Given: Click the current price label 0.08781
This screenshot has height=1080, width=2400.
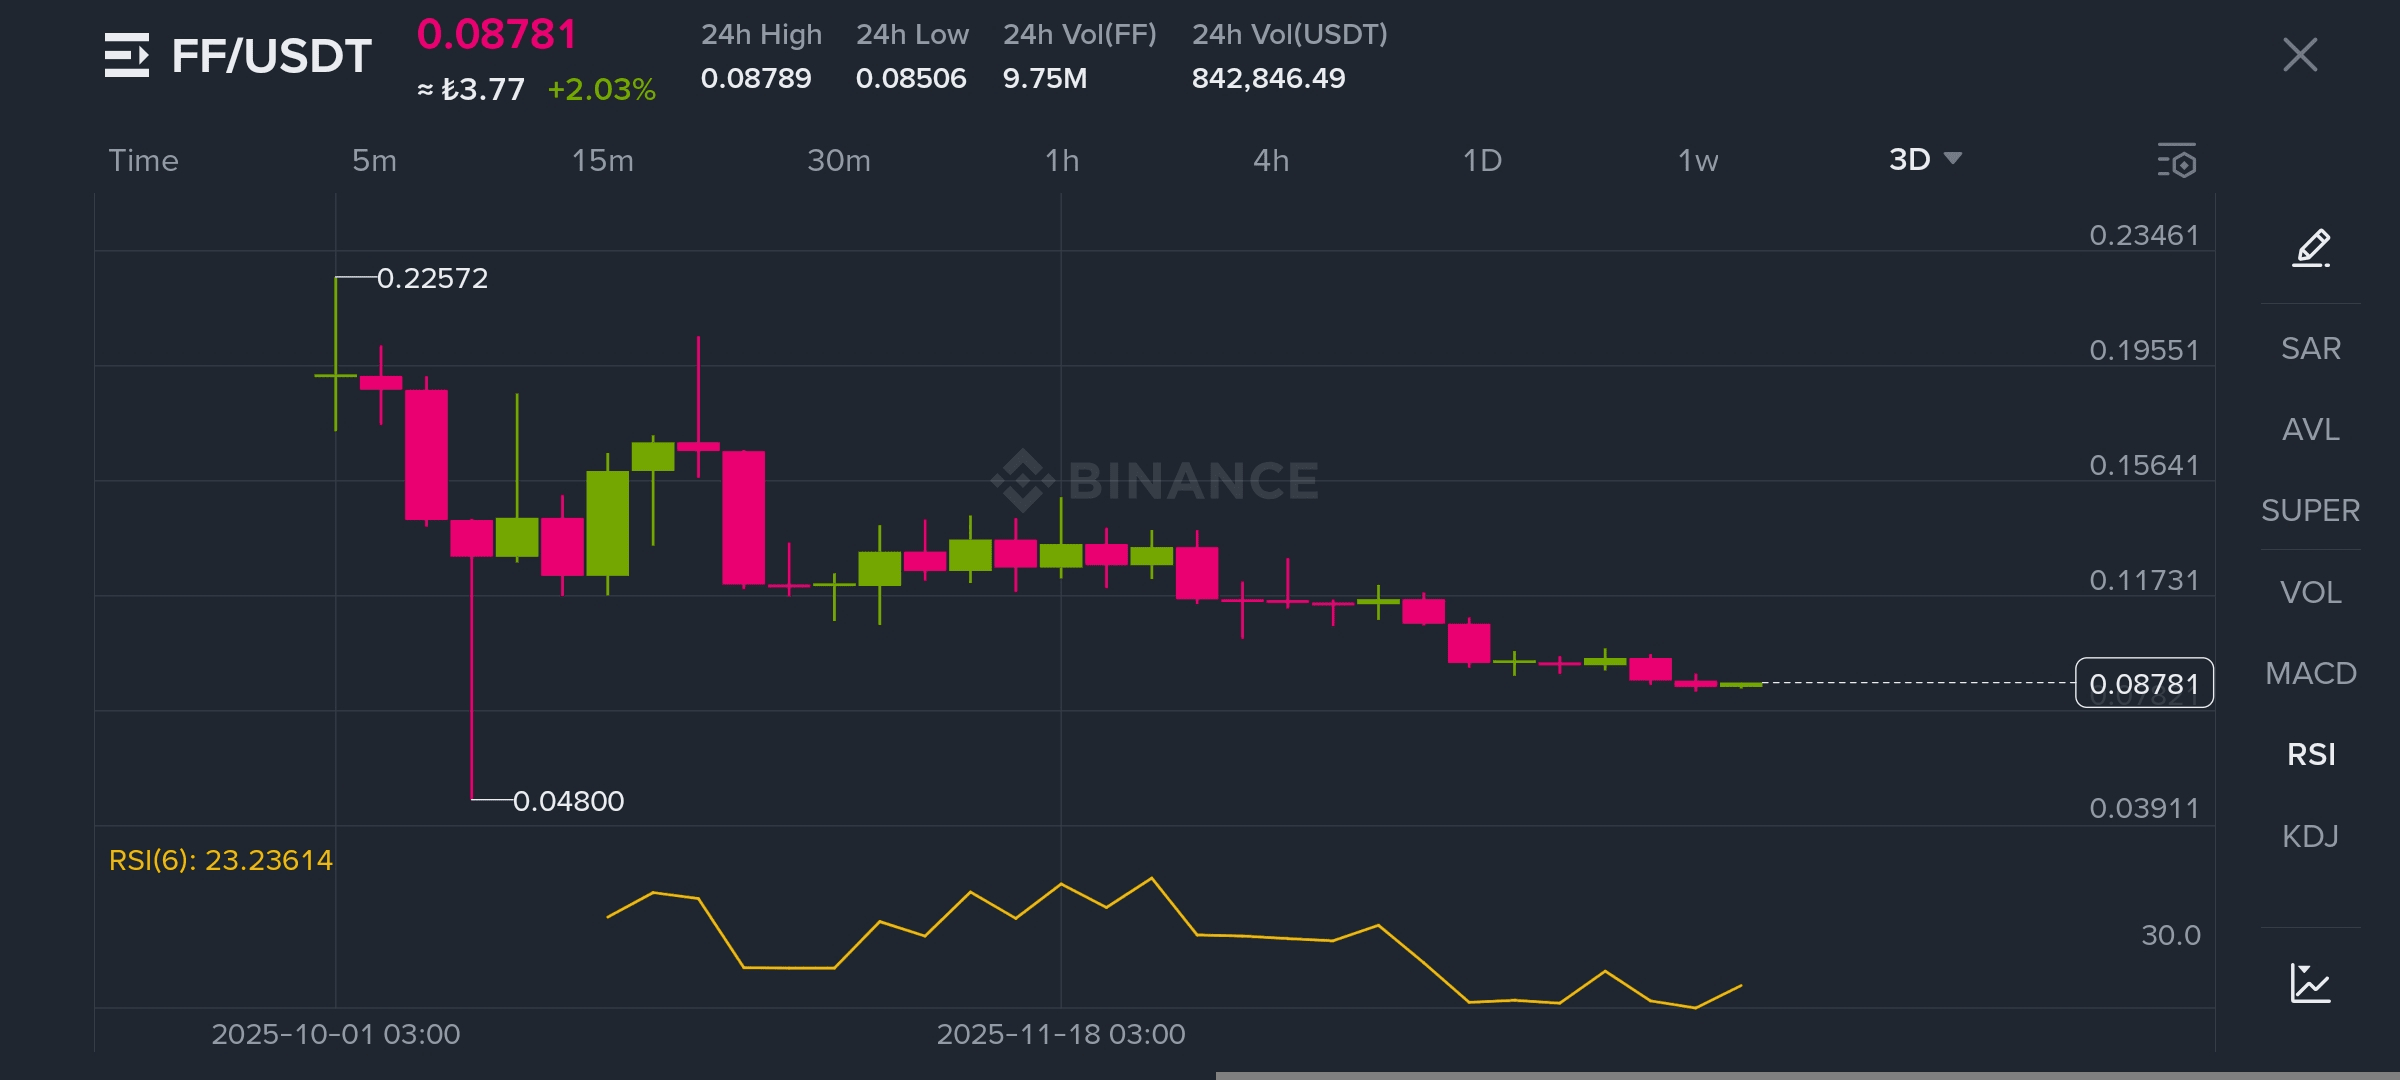Looking at the screenshot, I should 2144,684.
